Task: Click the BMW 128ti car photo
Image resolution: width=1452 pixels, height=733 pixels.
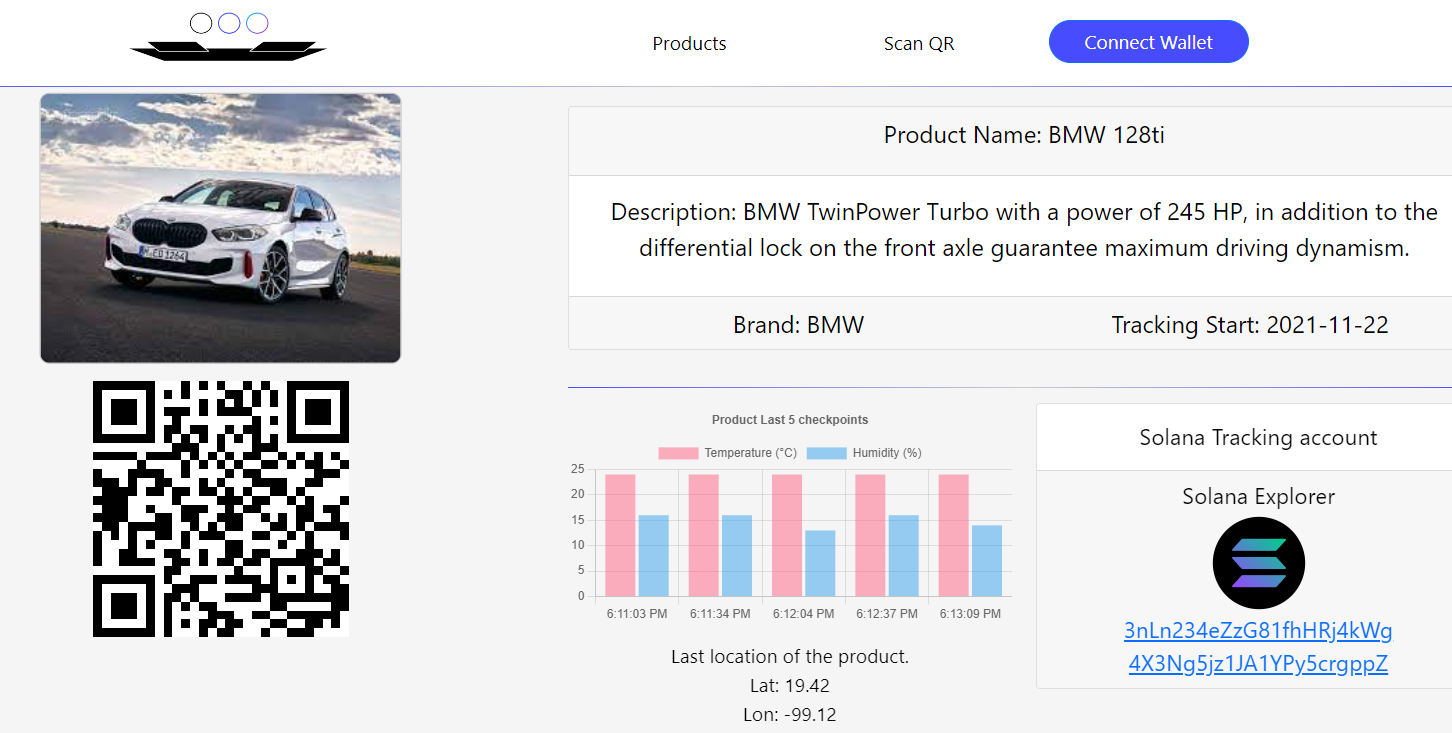Action: click(x=220, y=228)
